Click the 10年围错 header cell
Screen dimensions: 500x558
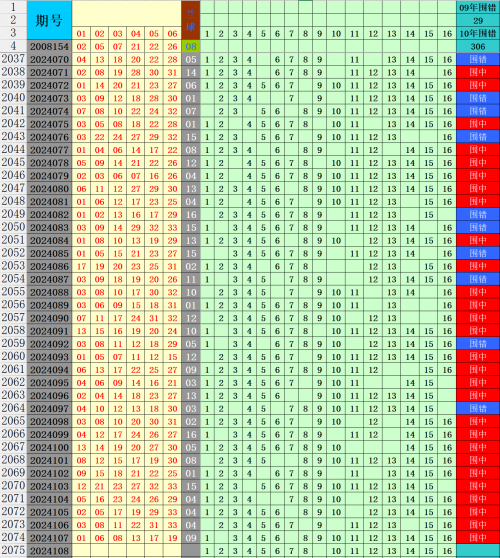[x=478, y=33]
